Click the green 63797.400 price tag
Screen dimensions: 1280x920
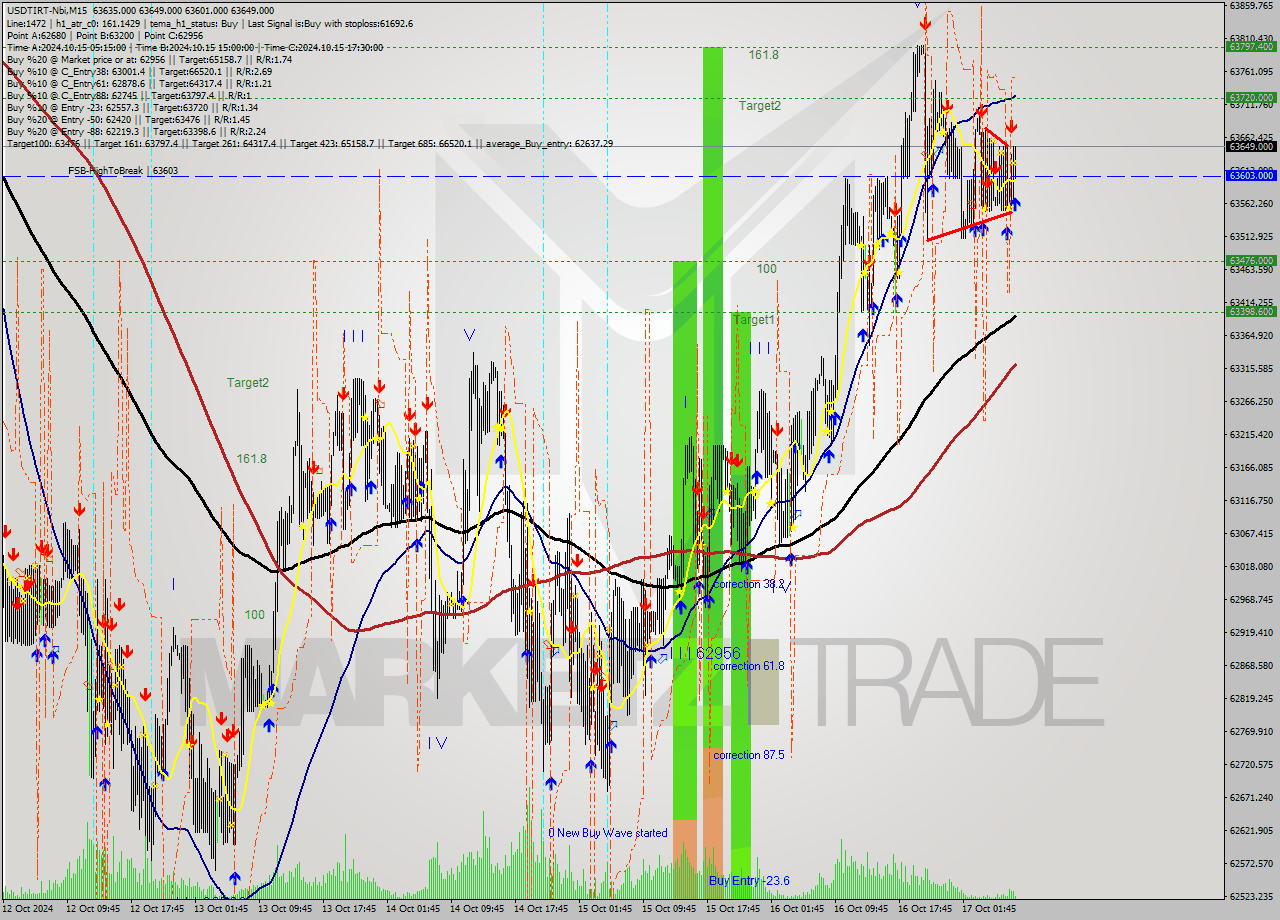tap(1250, 46)
